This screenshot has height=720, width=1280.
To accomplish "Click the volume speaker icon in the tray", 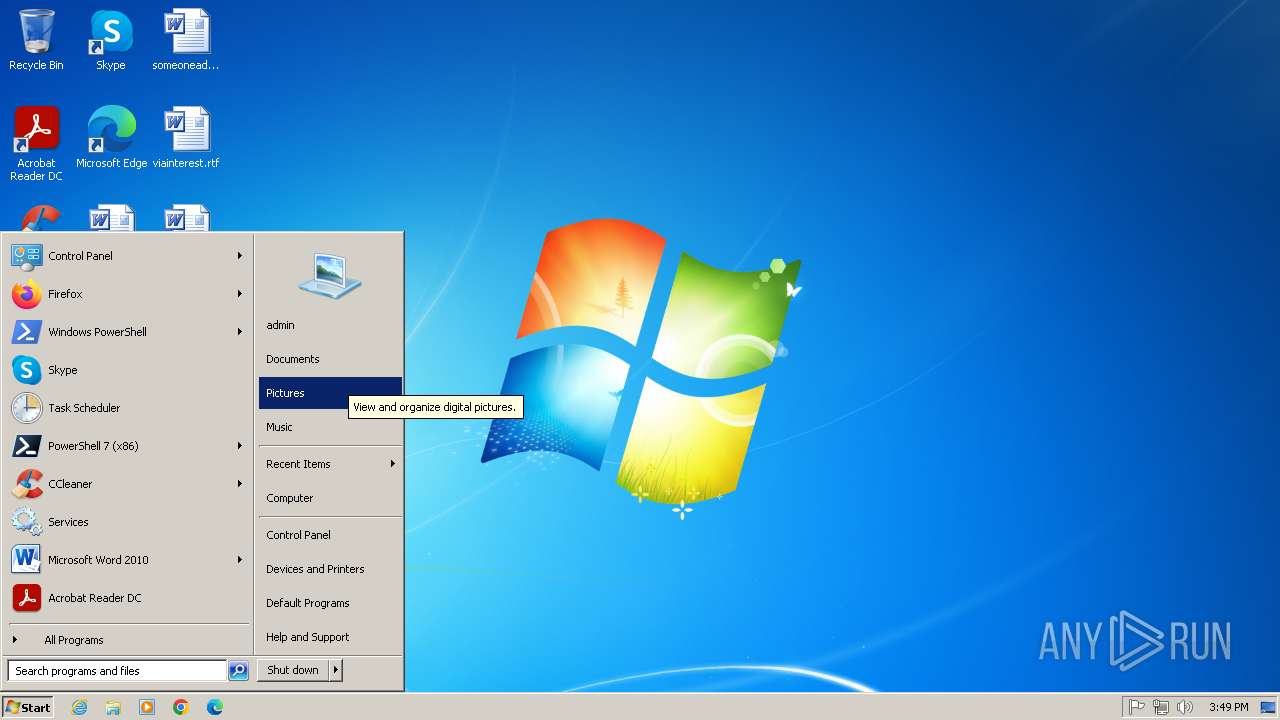I will pos(1185,707).
